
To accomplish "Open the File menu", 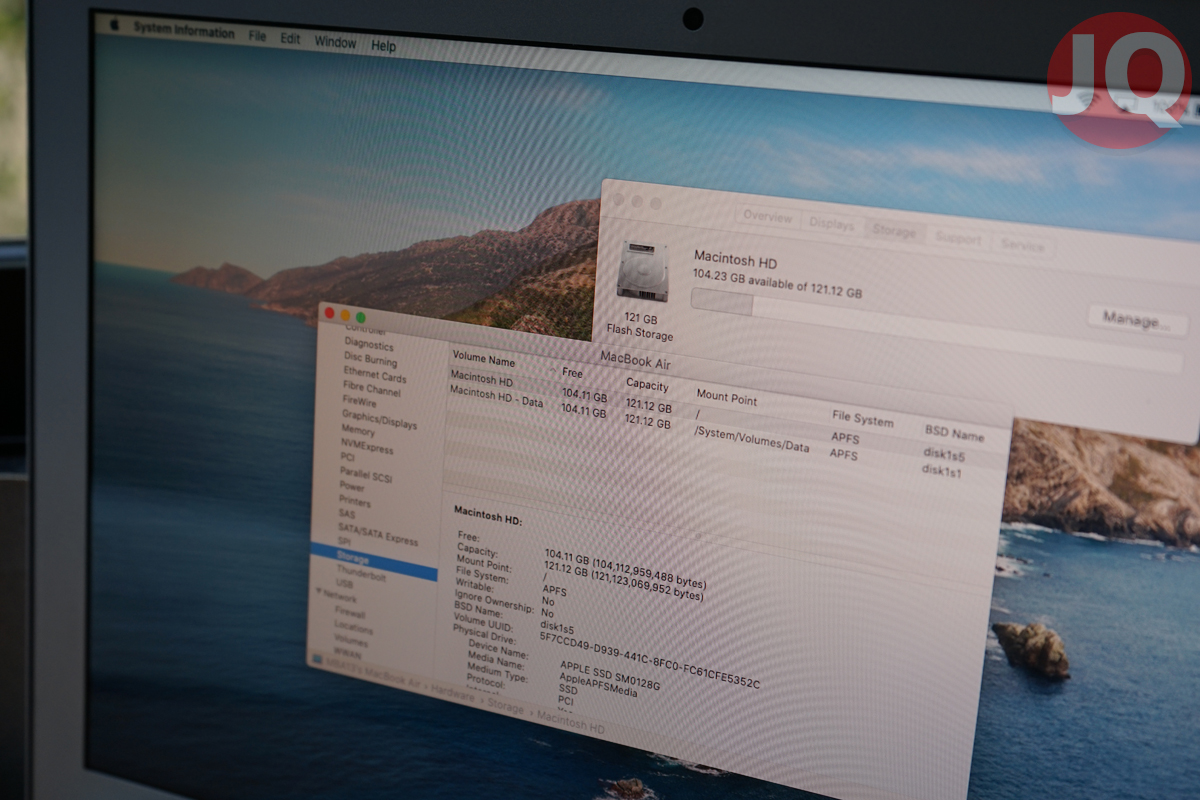I will pos(257,36).
